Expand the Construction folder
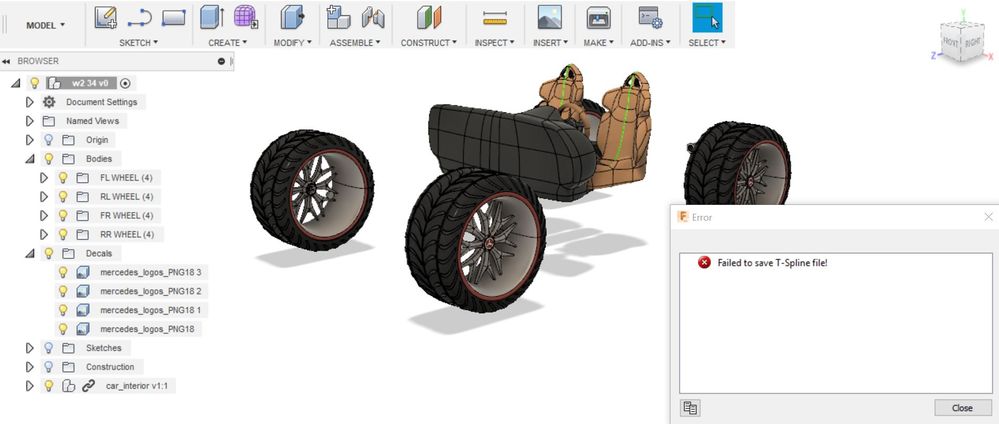The image size is (999, 424). coord(29,367)
